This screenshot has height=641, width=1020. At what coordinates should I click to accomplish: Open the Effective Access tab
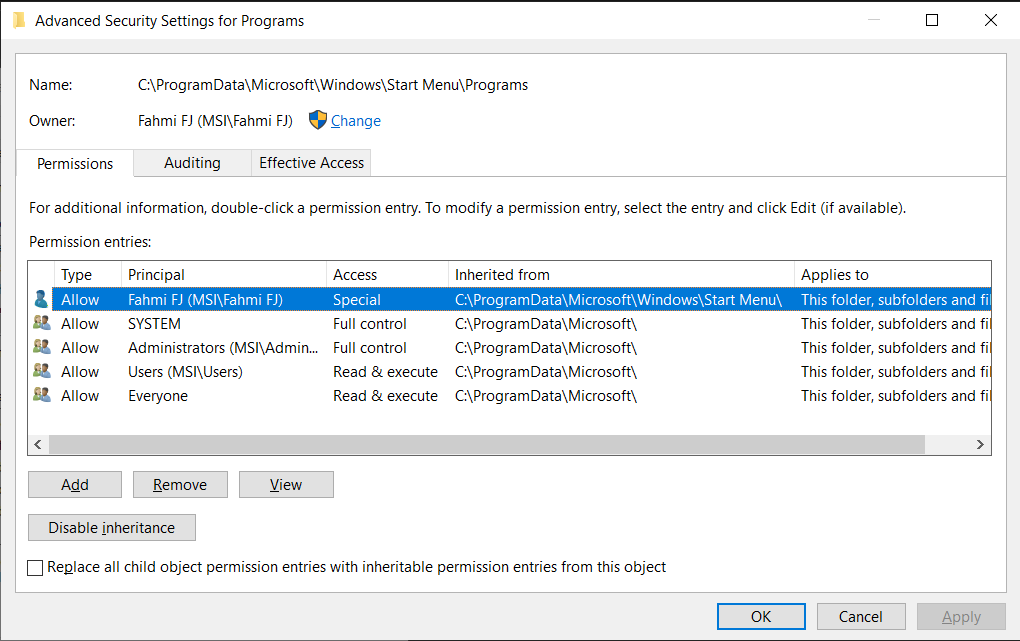tap(311, 163)
